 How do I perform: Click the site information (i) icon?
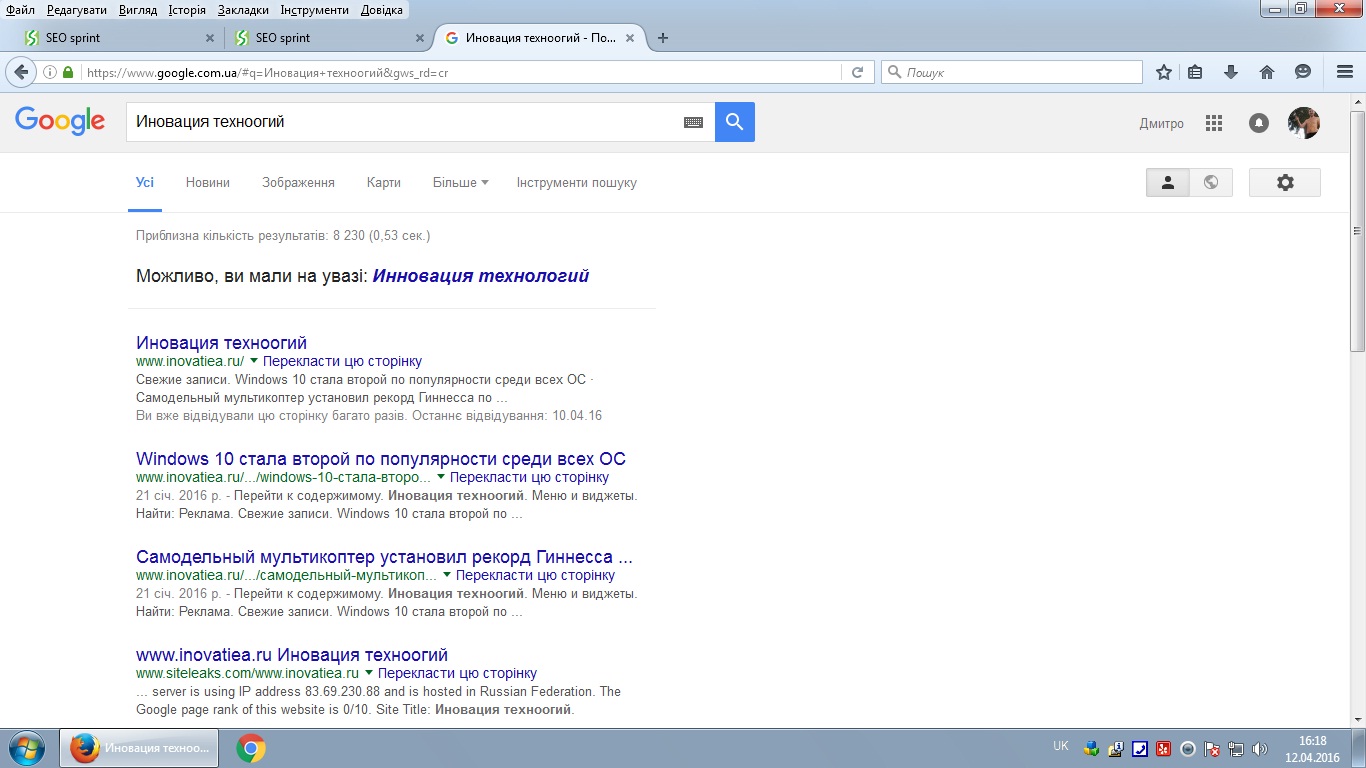(50, 72)
